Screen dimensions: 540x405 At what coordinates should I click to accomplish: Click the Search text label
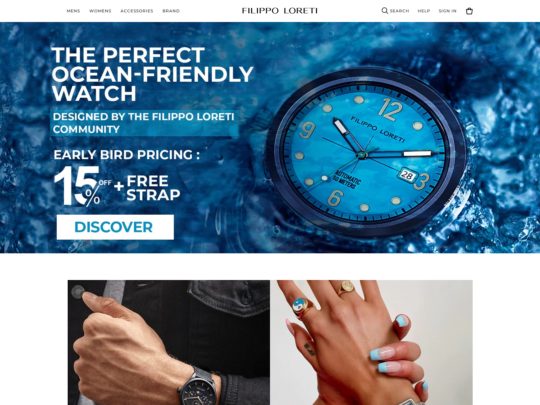(x=399, y=11)
